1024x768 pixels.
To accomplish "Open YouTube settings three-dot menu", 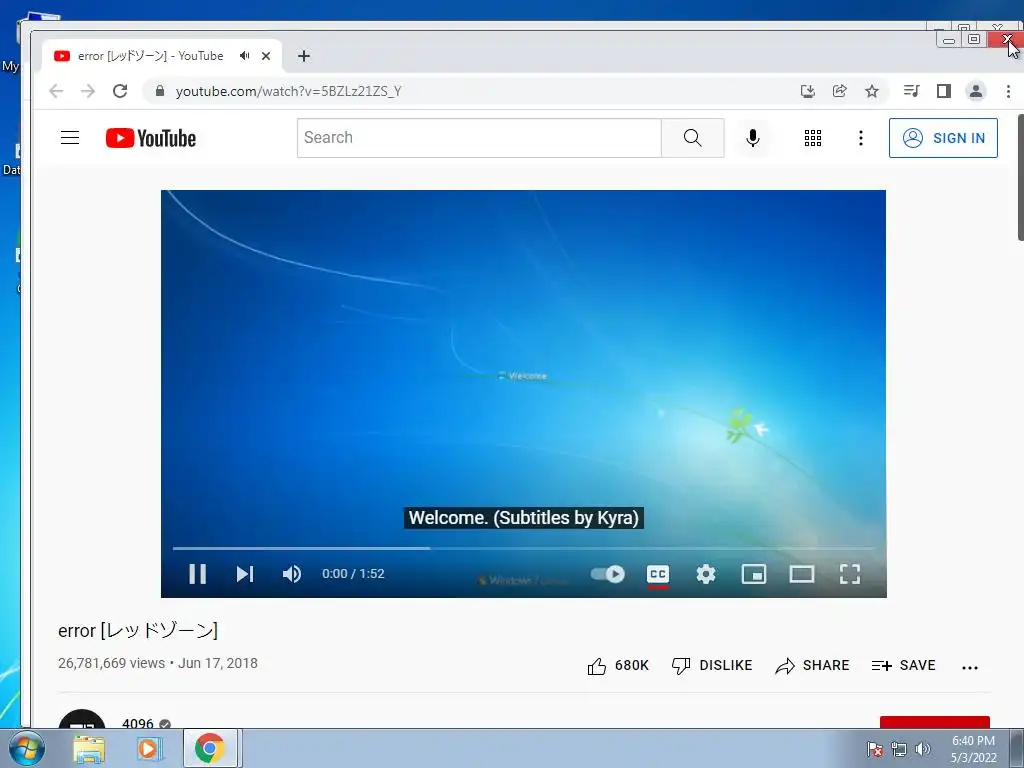I will (x=860, y=138).
